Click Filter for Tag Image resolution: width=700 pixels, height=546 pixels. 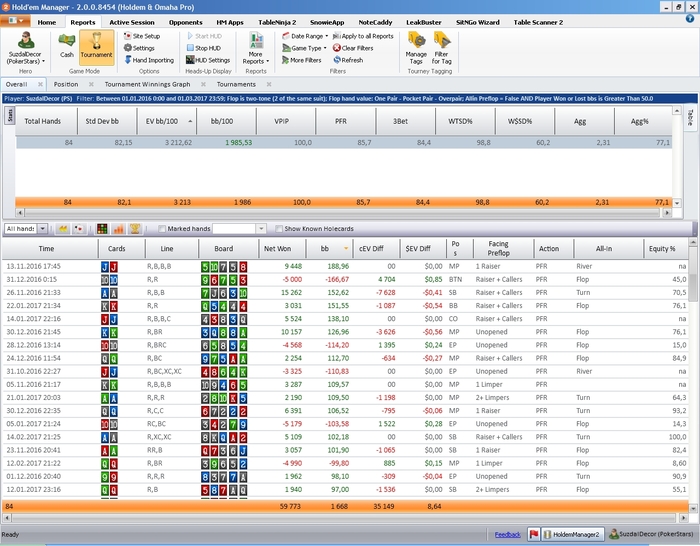coord(442,48)
